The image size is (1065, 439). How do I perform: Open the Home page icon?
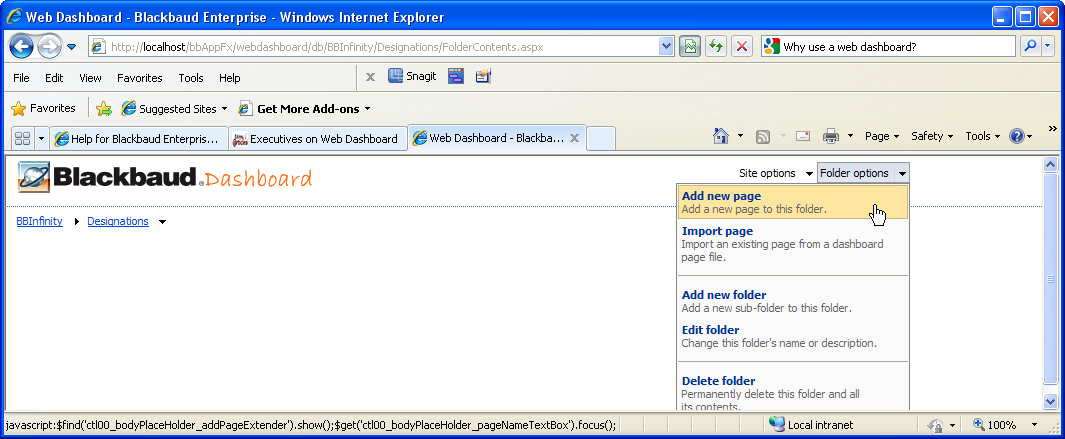[720, 137]
